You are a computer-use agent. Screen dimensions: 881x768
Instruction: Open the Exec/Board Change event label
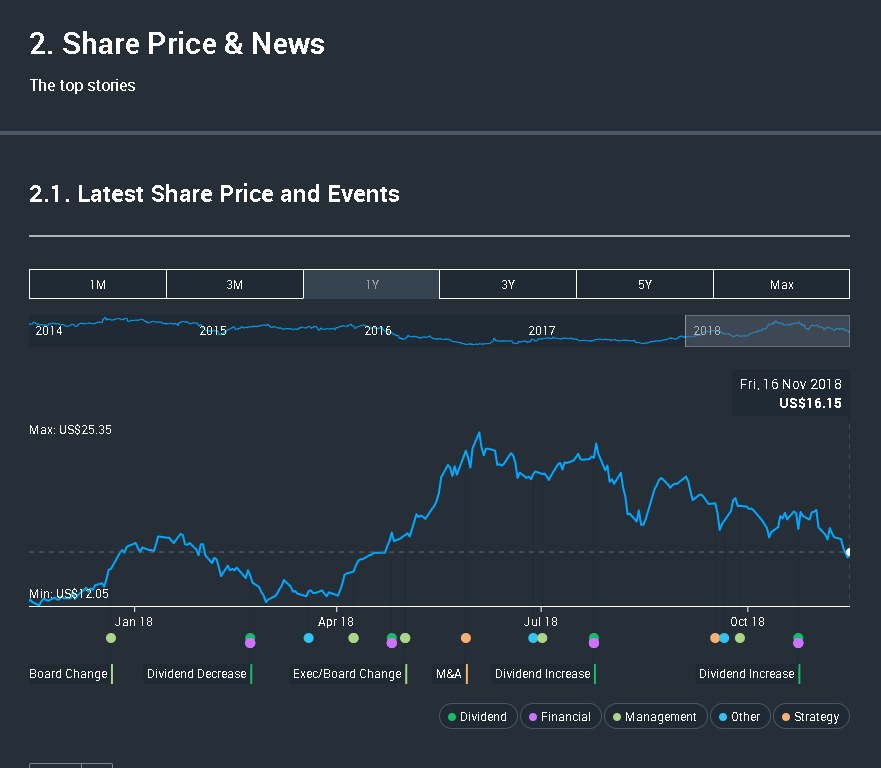tap(347, 674)
